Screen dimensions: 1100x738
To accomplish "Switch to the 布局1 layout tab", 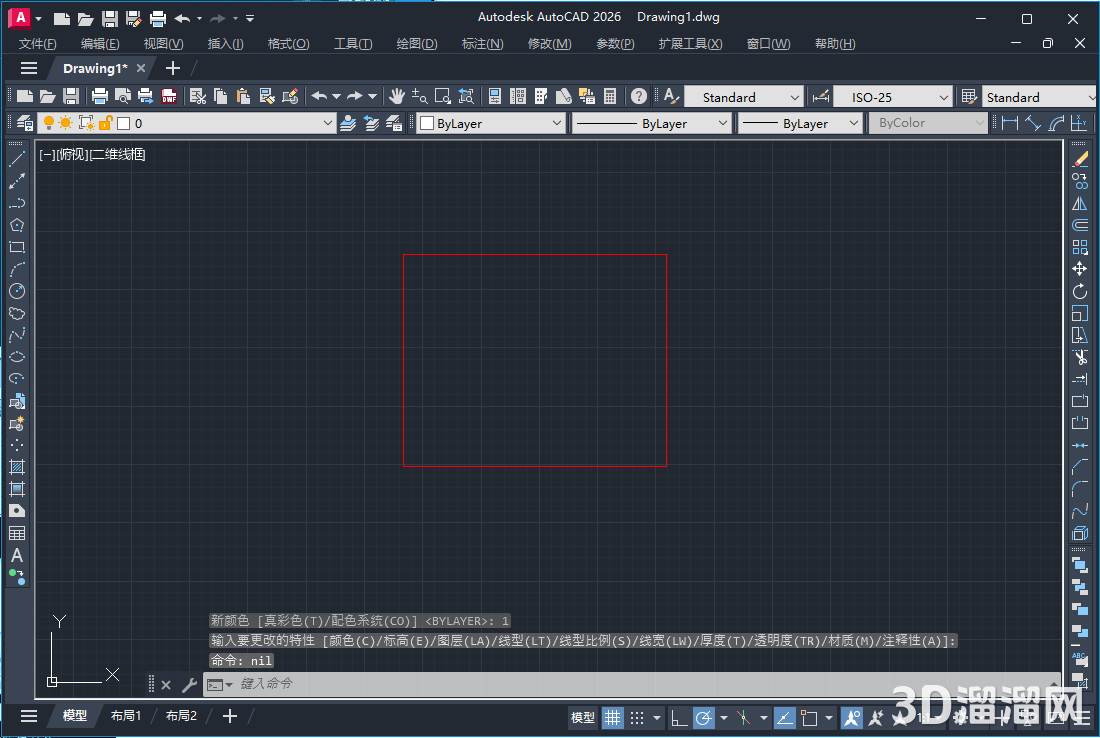I will 126,716.
